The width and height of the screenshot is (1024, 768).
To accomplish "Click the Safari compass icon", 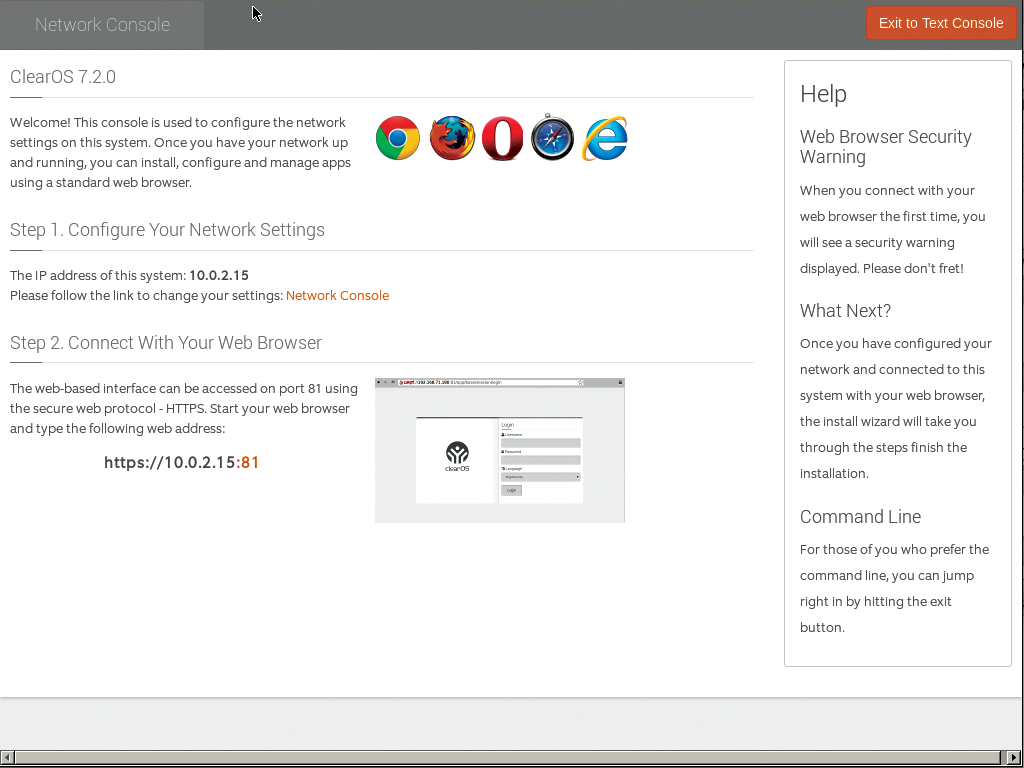I will pos(553,138).
